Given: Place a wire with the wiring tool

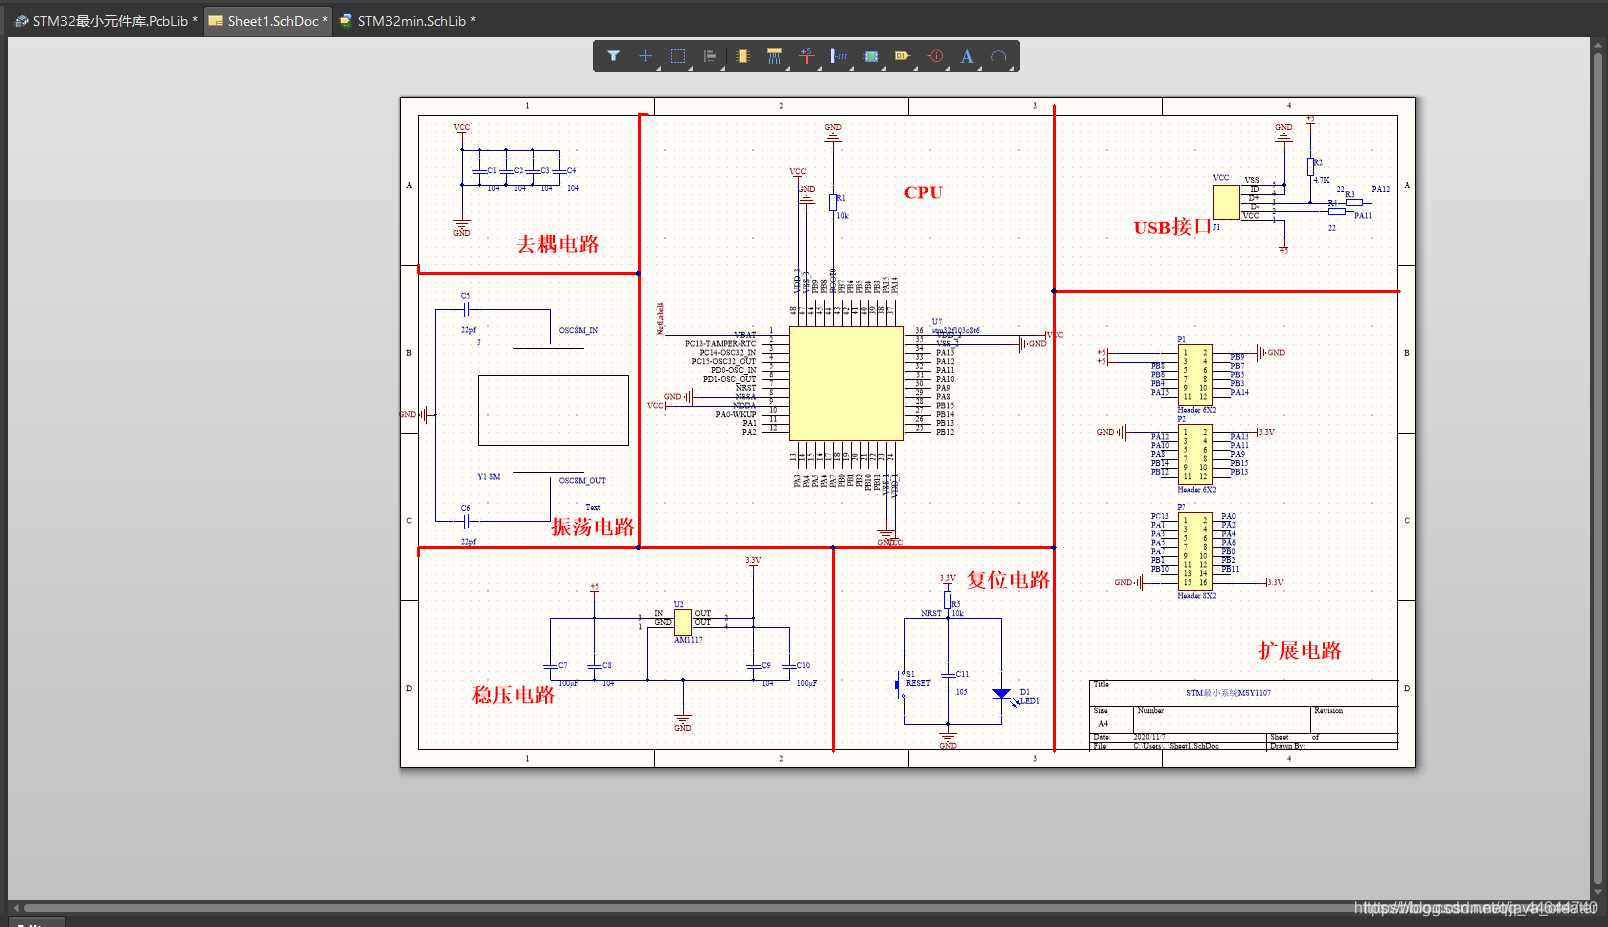Looking at the screenshot, I should coord(774,56).
